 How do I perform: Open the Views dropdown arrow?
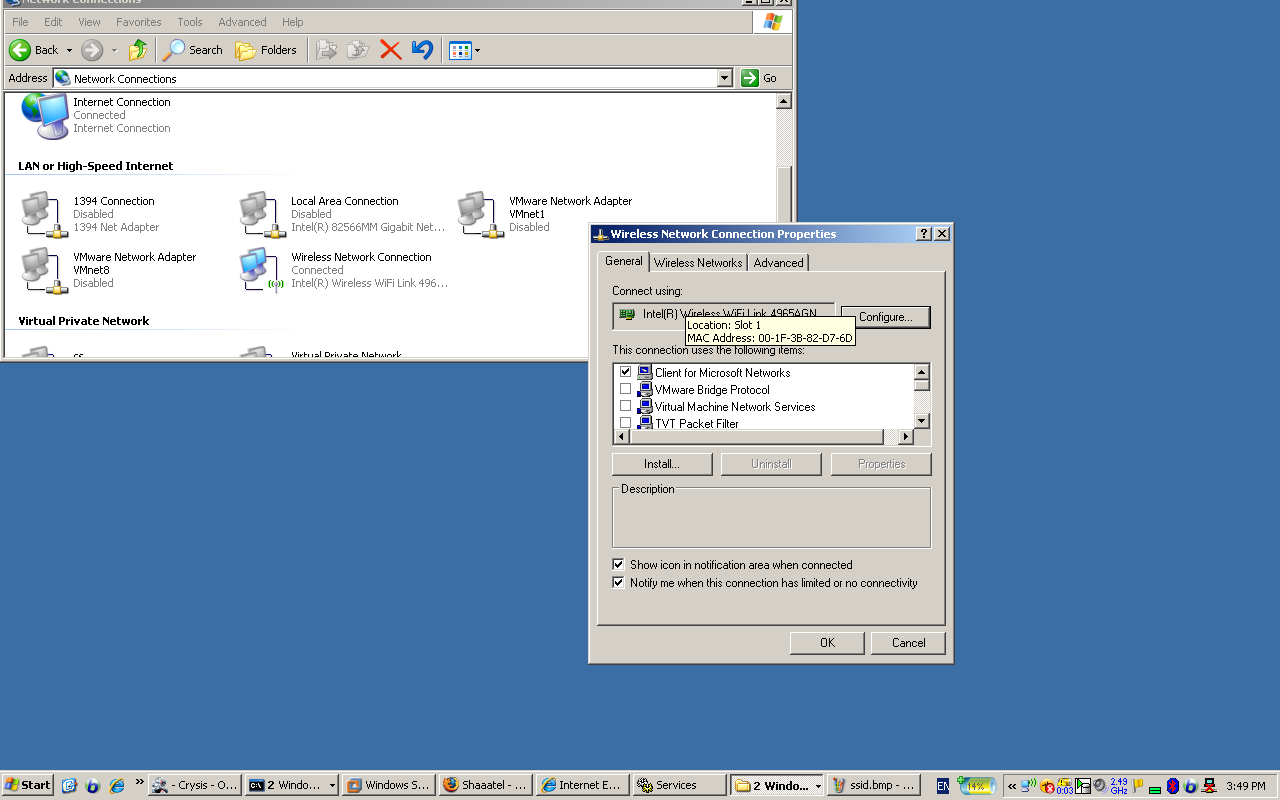477,50
